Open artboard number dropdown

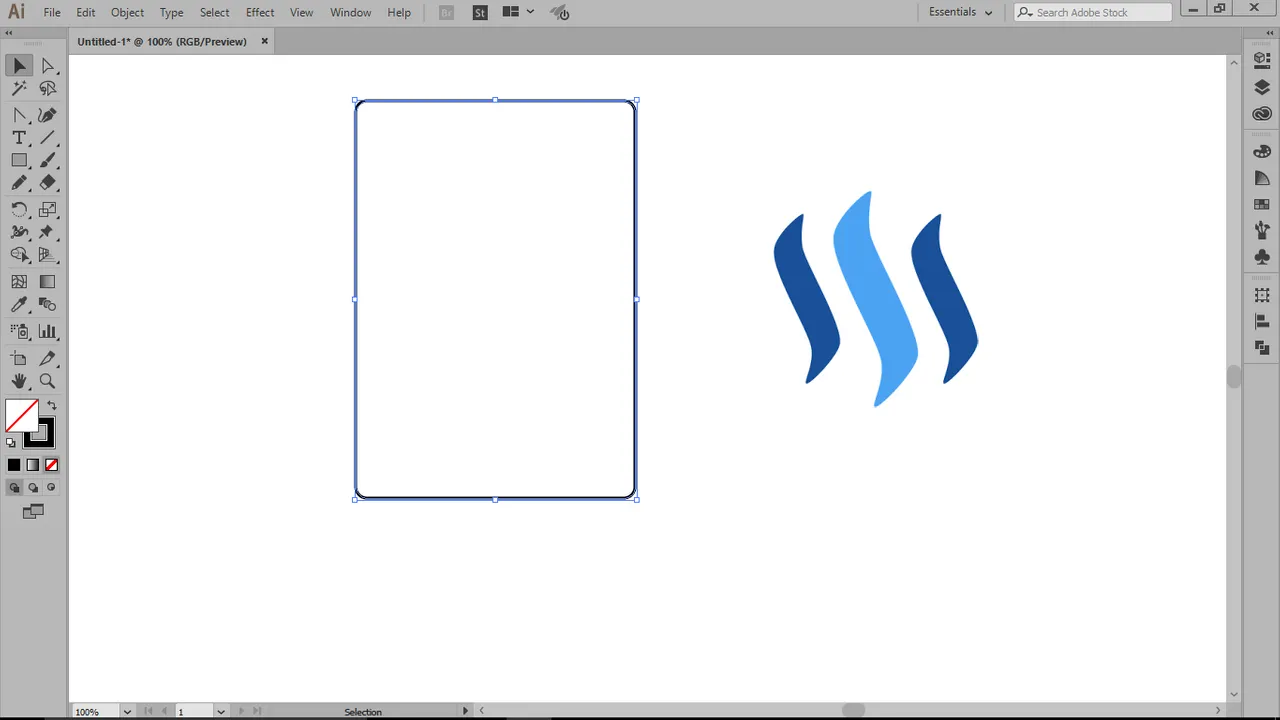point(221,712)
